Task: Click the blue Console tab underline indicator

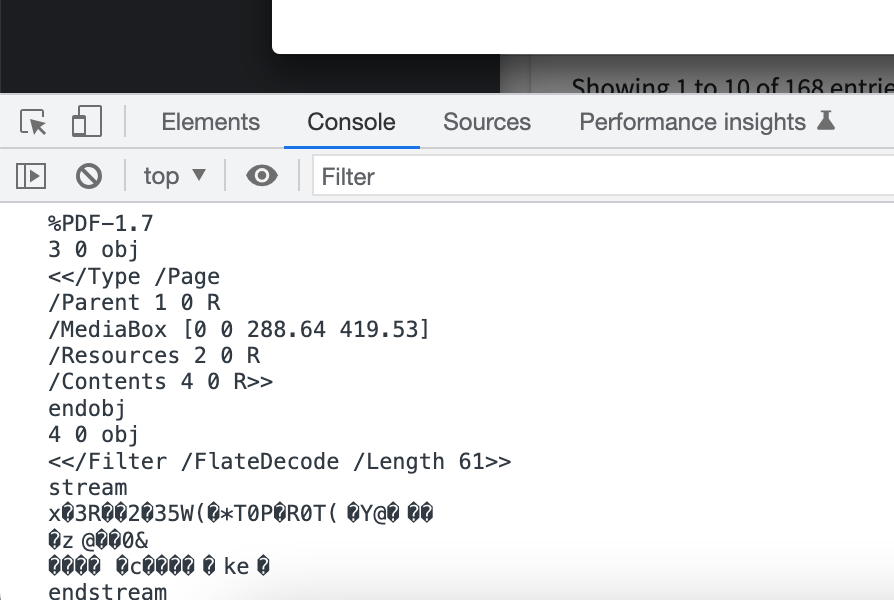Action: pos(351,145)
